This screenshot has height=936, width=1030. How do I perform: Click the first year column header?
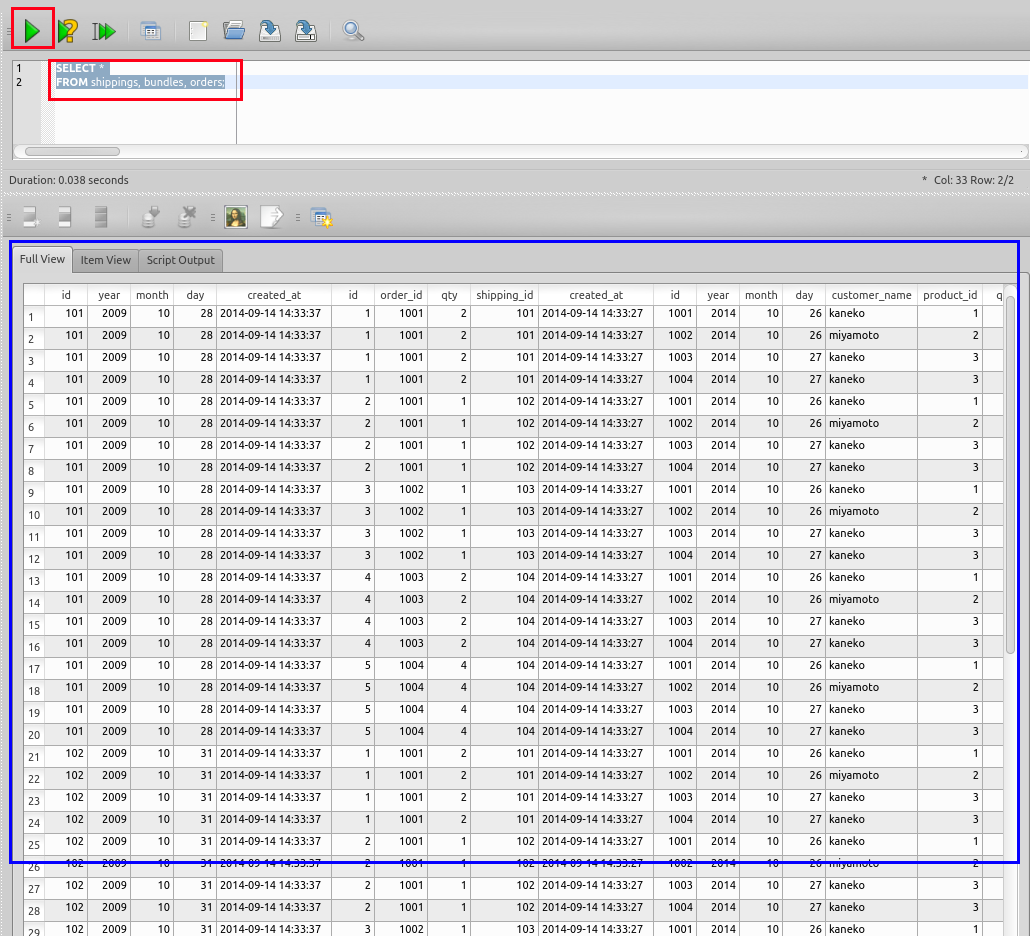(x=109, y=295)
